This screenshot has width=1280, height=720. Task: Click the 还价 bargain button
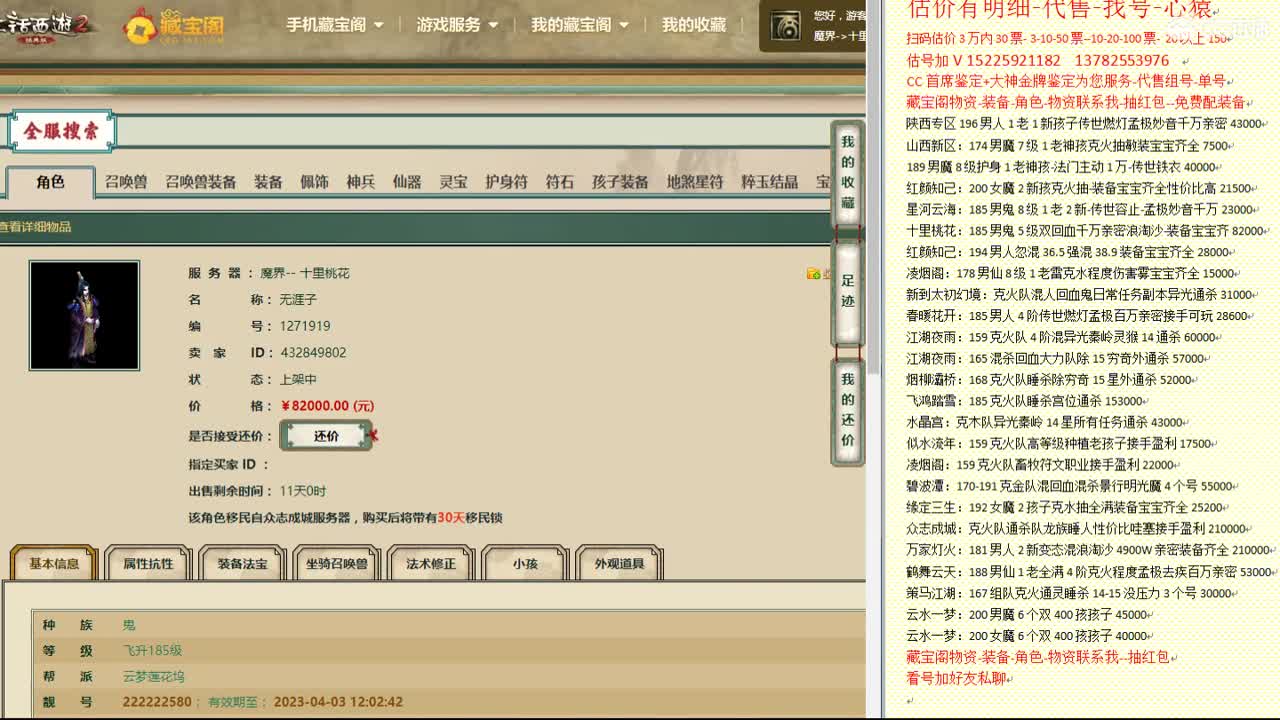(x=326, y=436)
